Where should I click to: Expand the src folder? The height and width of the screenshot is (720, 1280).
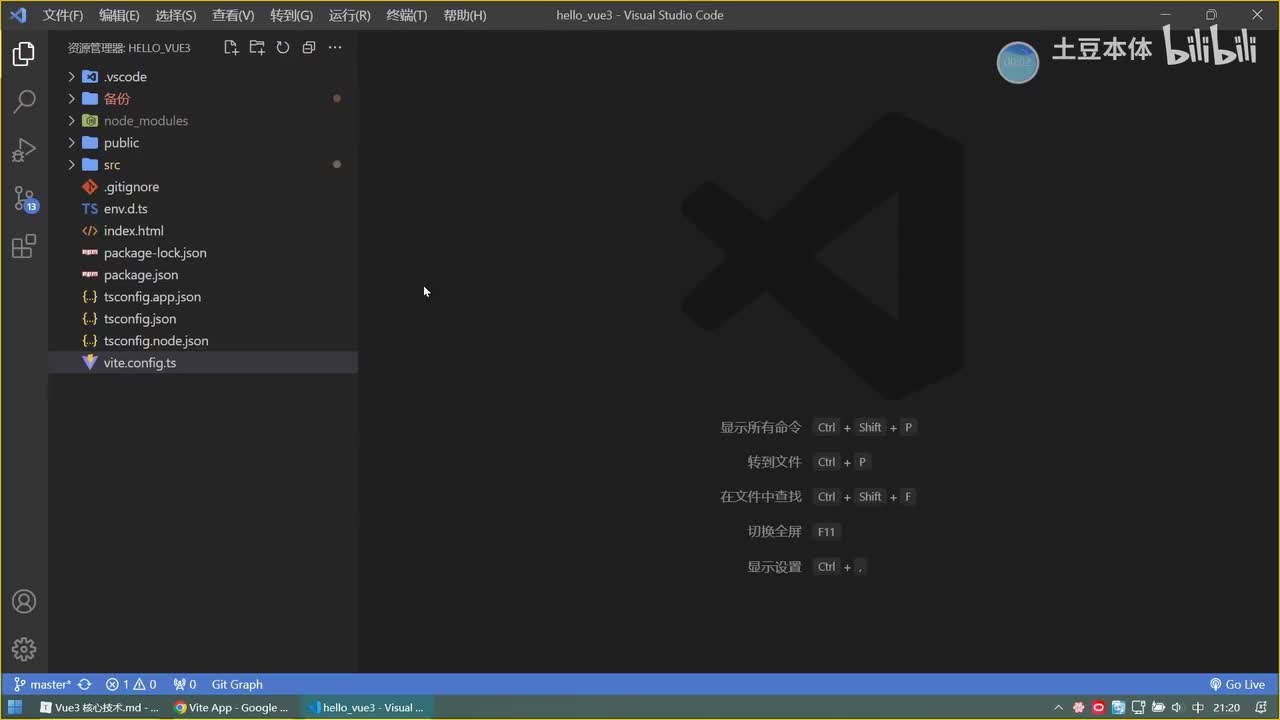point(202,164)
